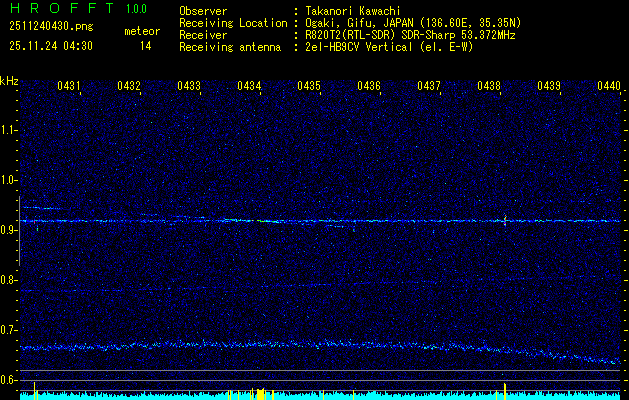Click the 0.7 frequency axis label
Image resolution: width=629 pixels, height=400 pixels.
click(x=9, y=329)
